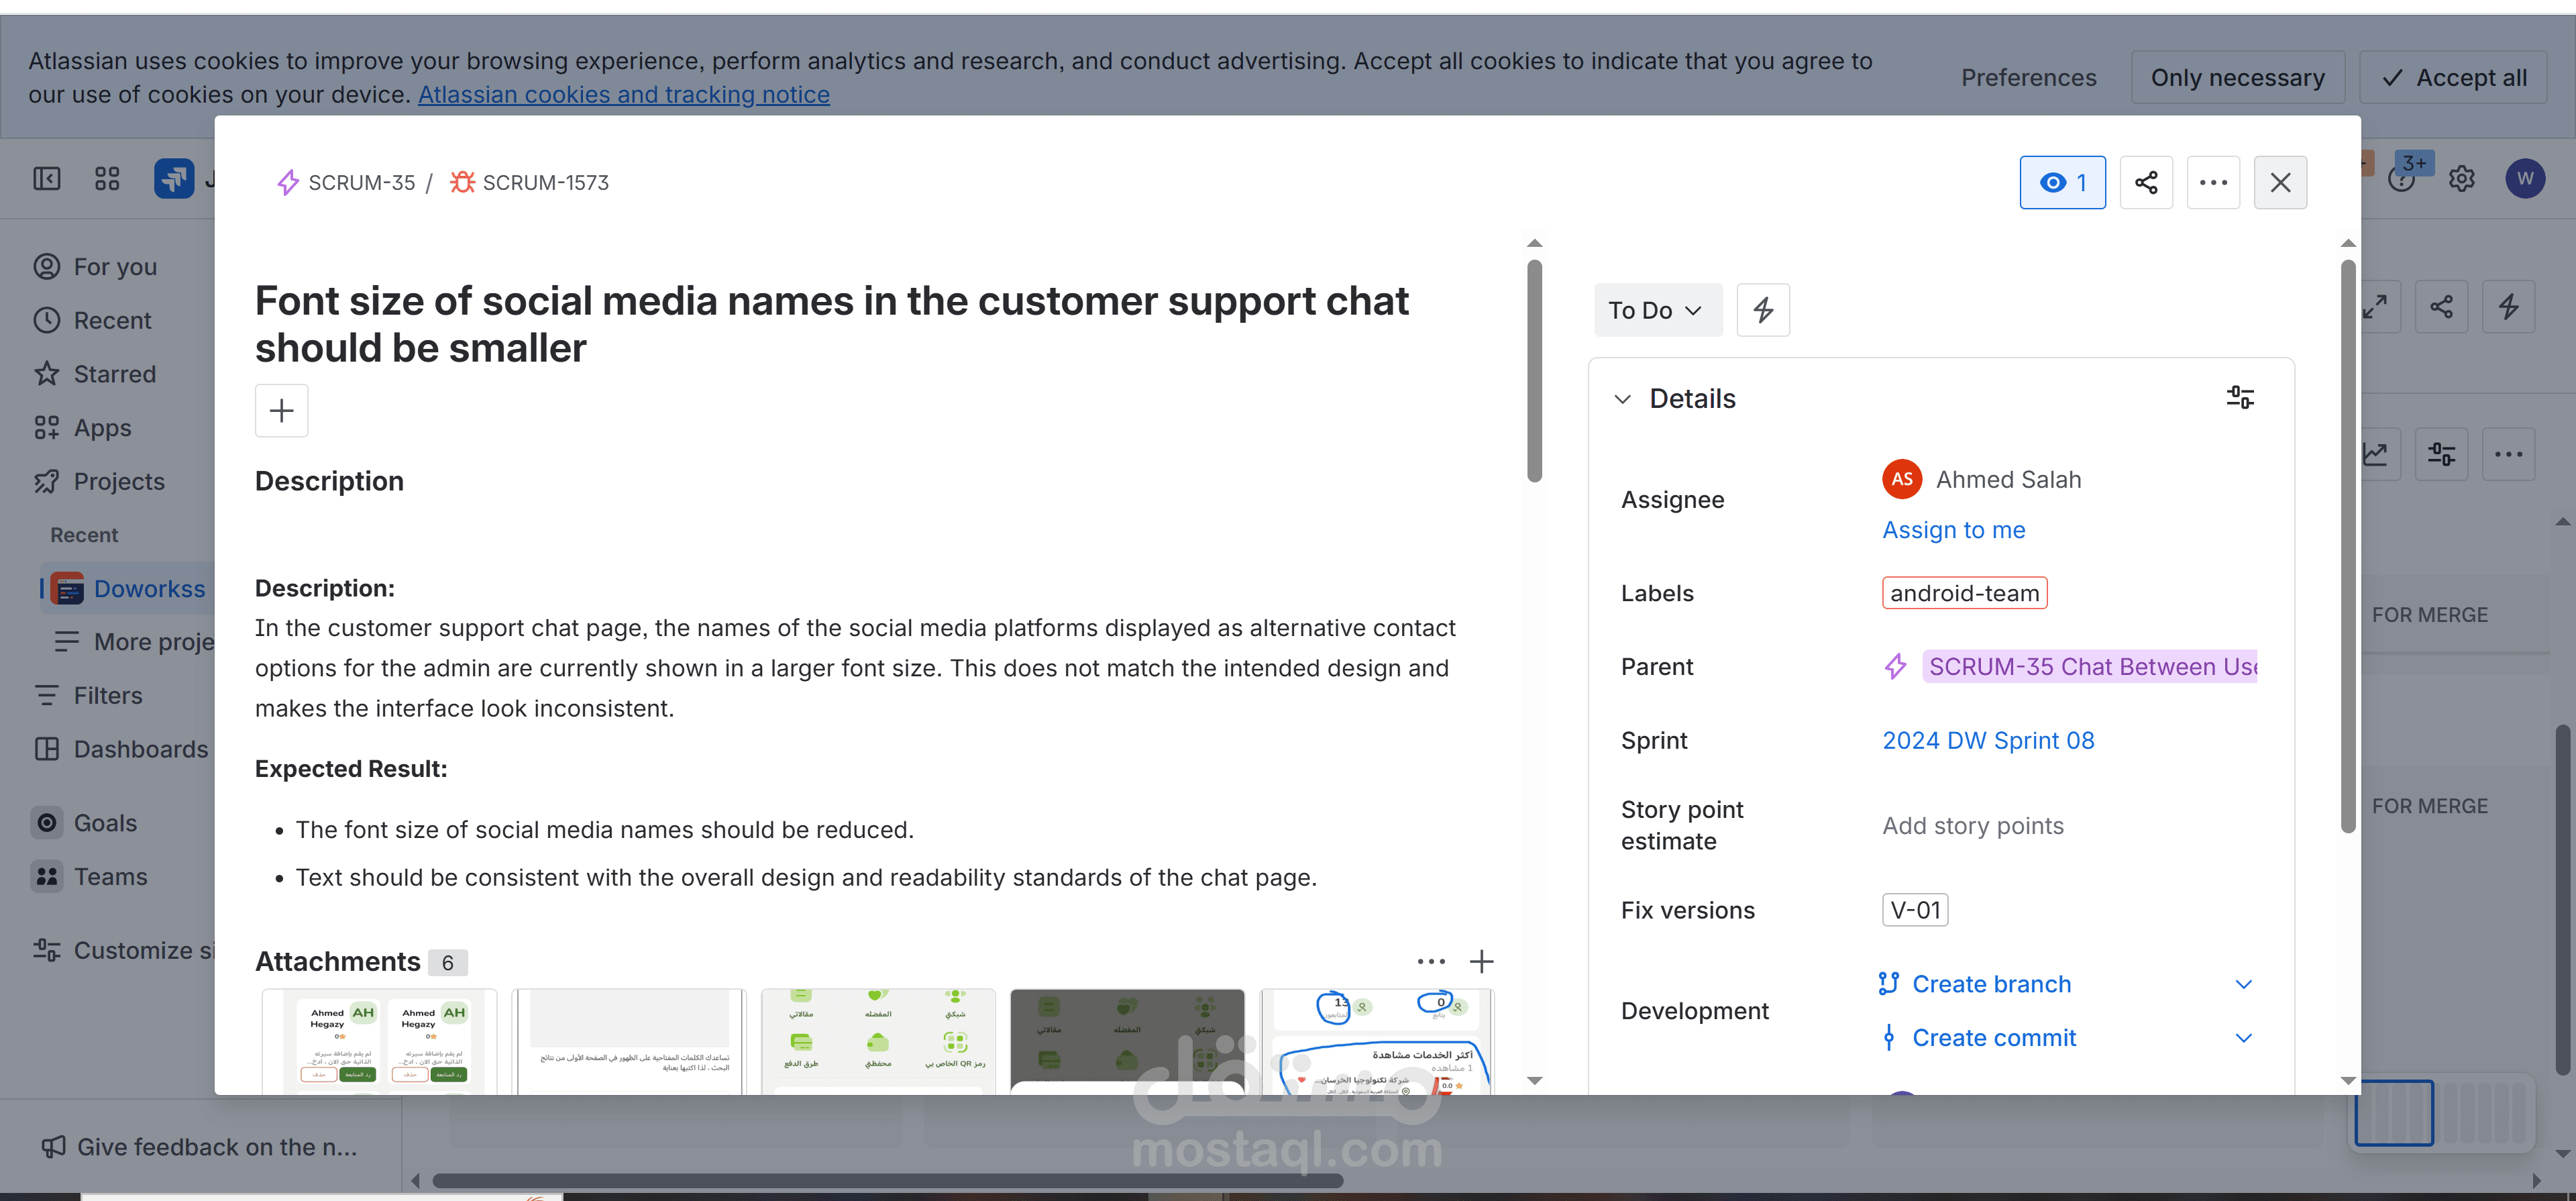Collapse the Details section chevron
This screenshot has width=2576, height=1201.
pyautogui.click(x=1622, y=399)
